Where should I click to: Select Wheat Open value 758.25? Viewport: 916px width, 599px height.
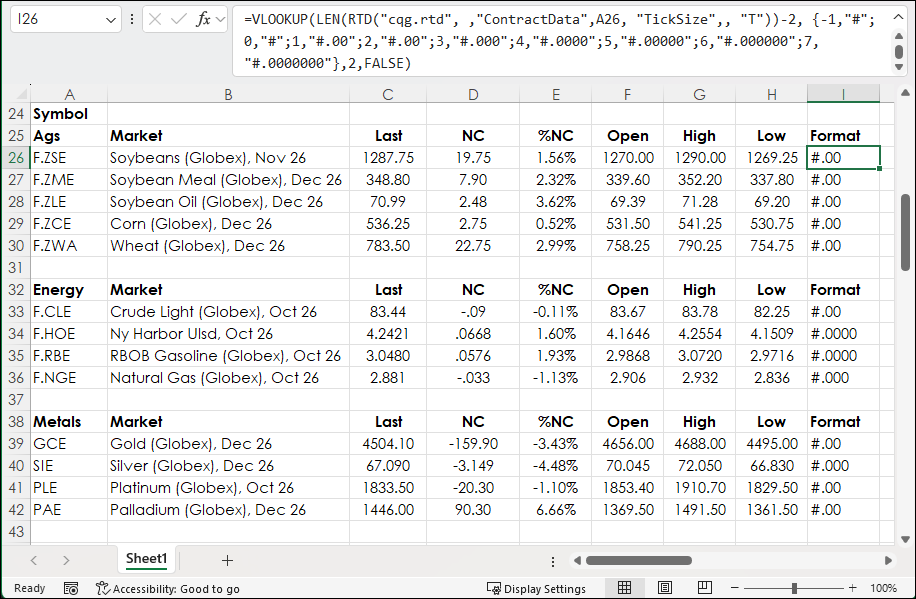pyautogui.click(x=627, y=246)
